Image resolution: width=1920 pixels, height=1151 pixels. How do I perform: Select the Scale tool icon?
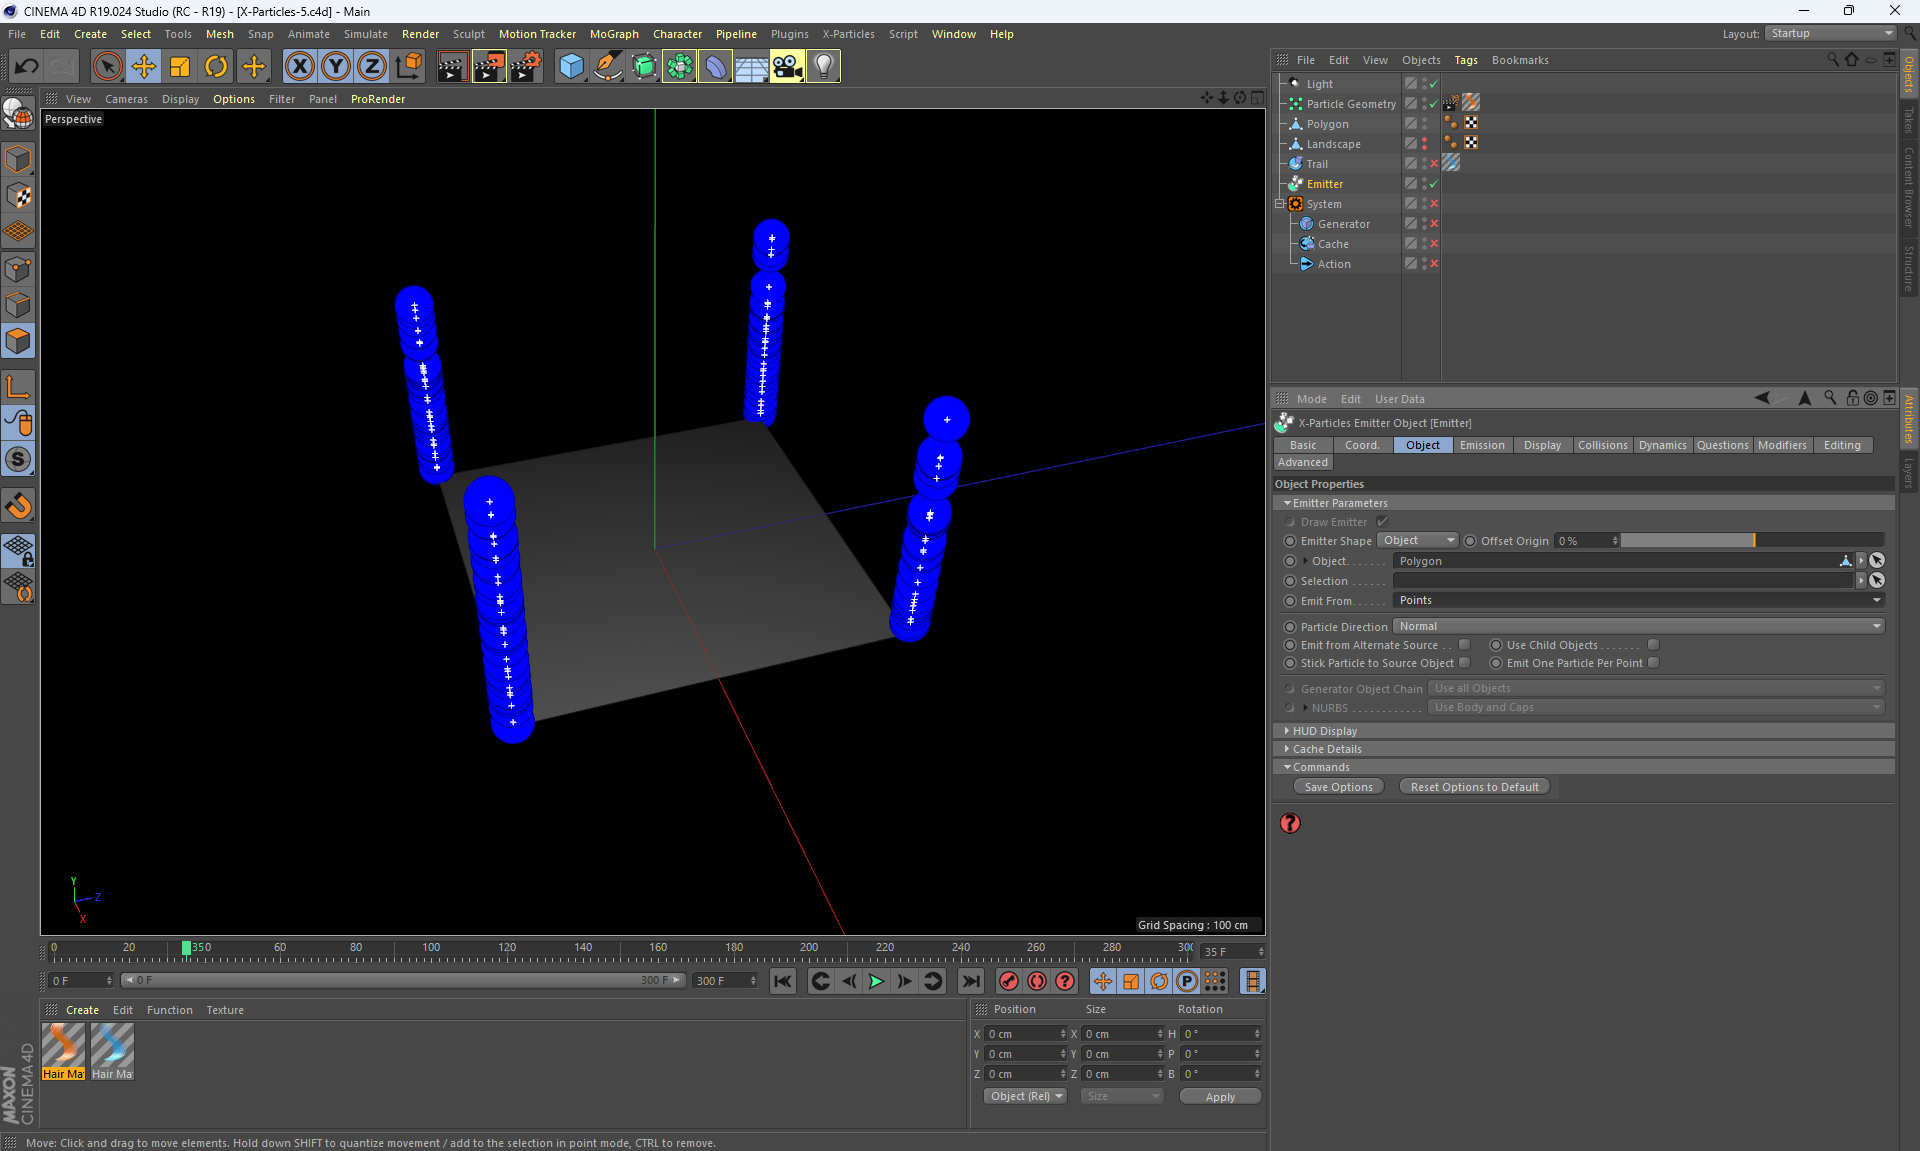point(180,67)
